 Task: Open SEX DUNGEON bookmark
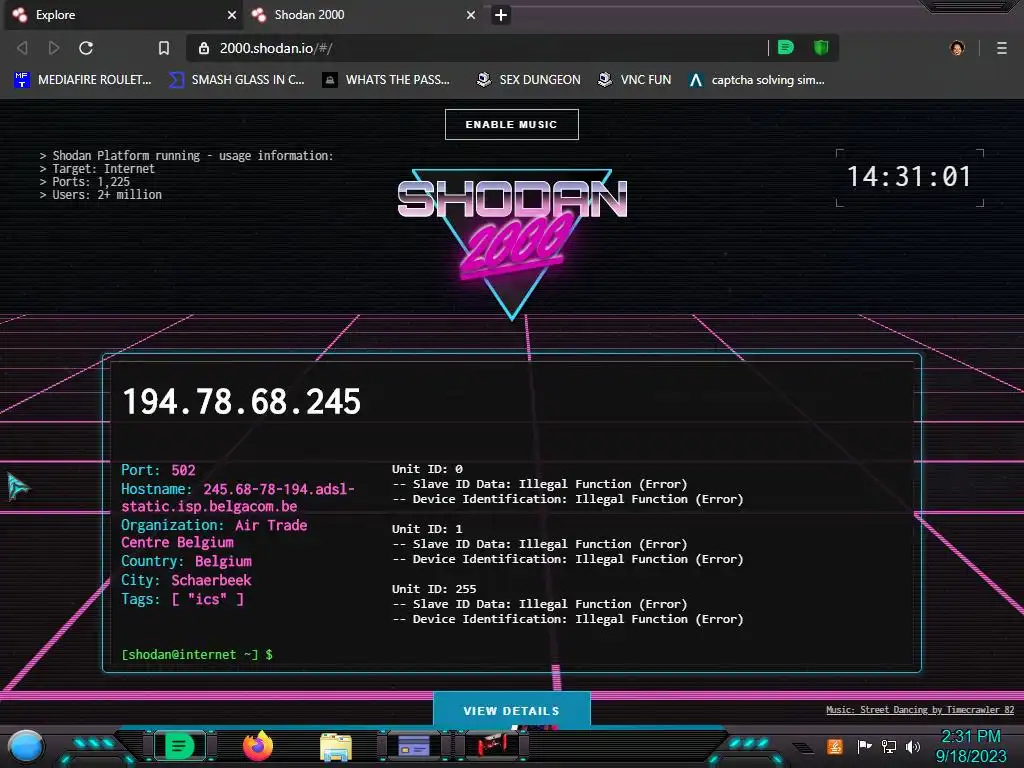point(528,80)
